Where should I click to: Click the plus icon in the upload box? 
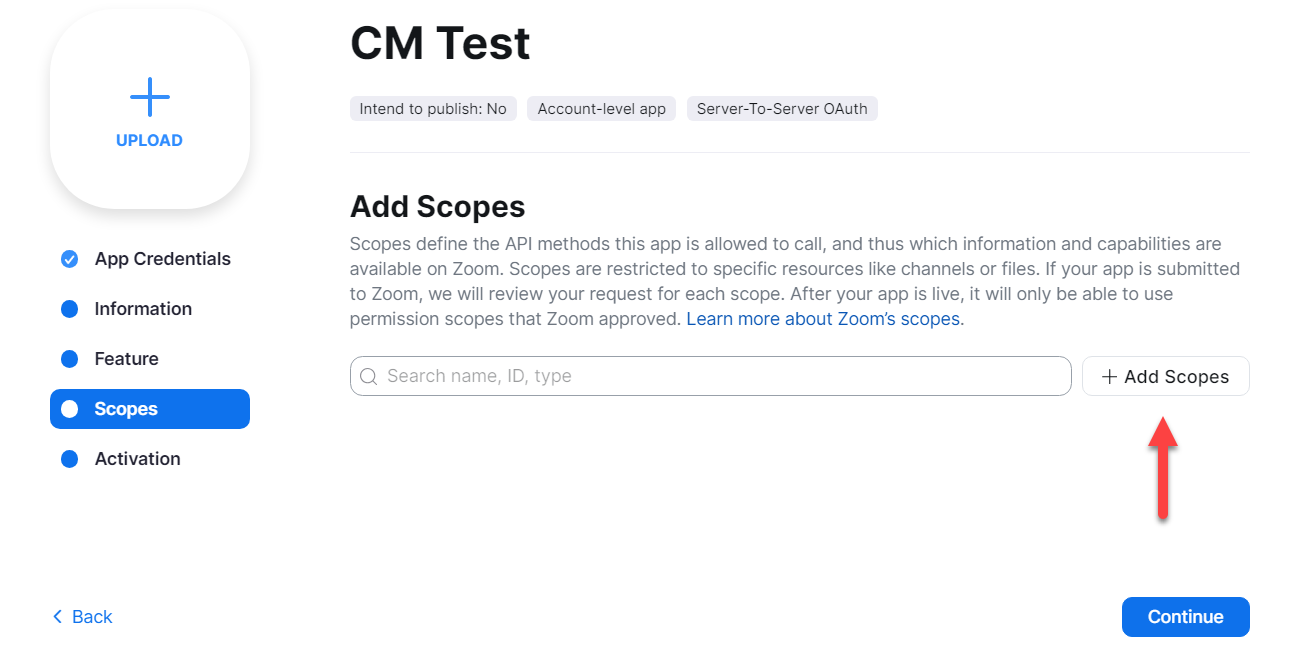click(x=150, y=97)
